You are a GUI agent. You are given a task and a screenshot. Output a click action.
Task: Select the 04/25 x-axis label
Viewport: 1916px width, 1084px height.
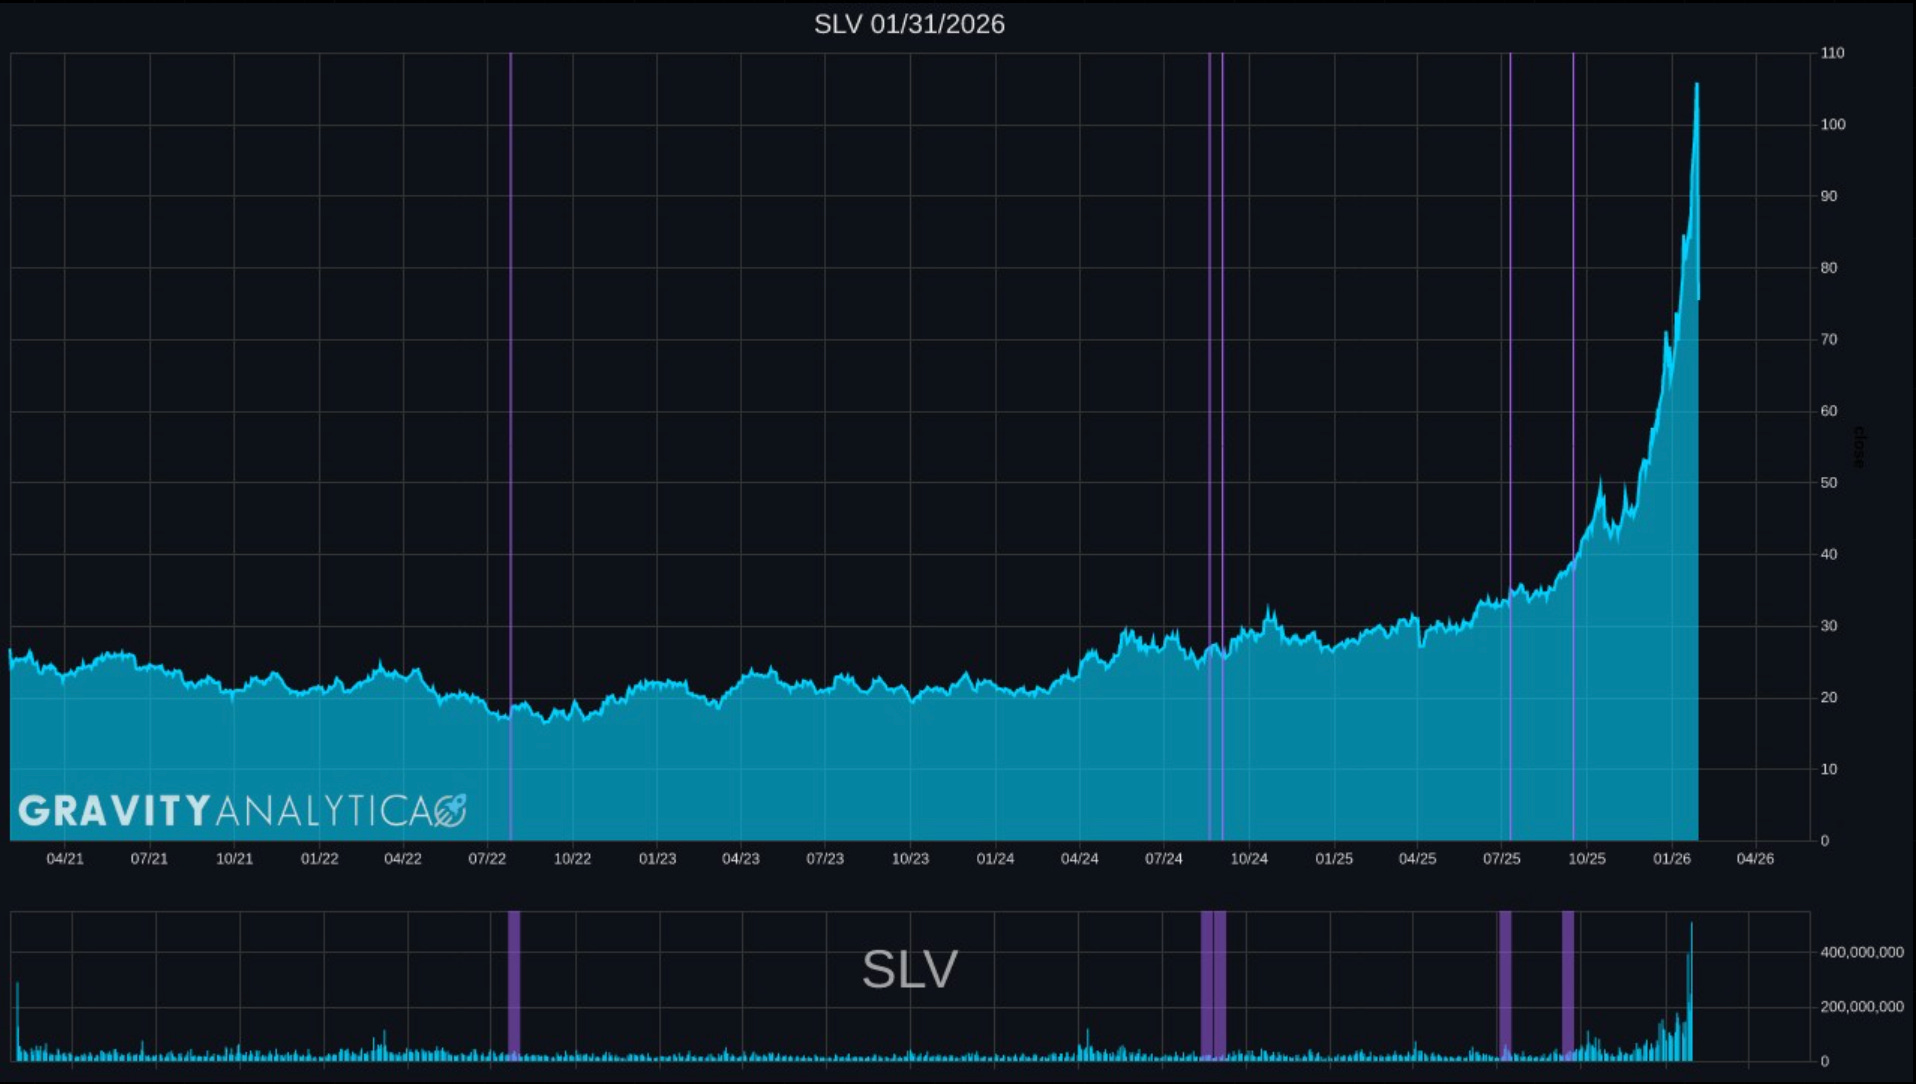point(1417,859)
